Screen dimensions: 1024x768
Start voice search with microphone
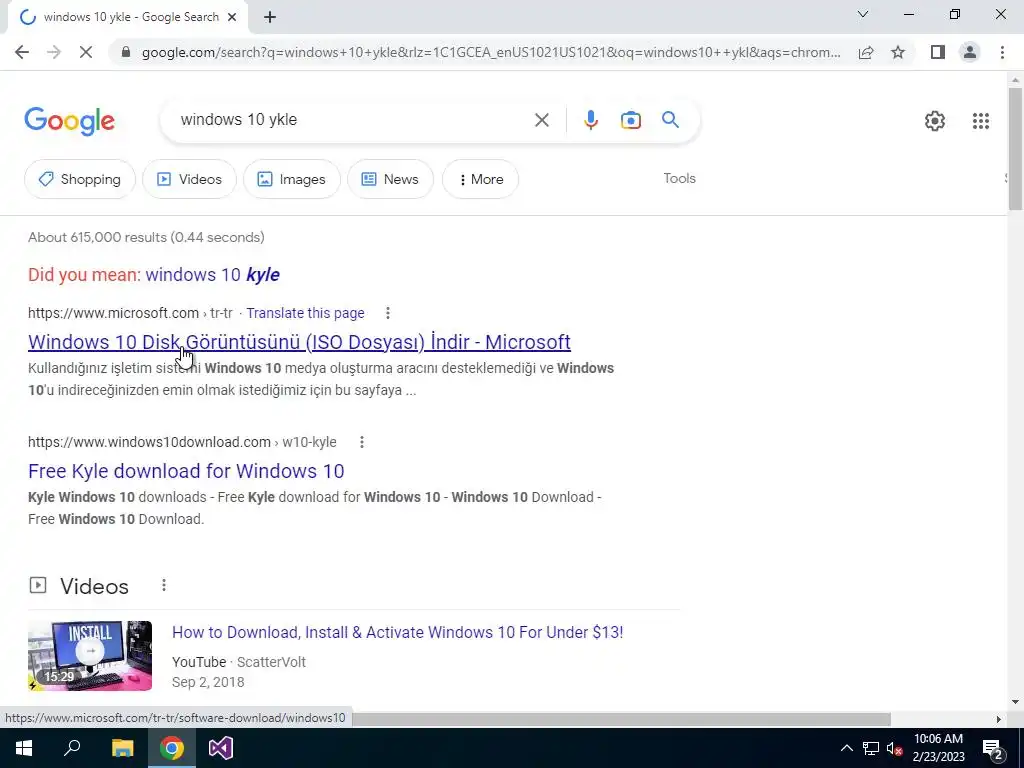pyautogui.click(x=590, y=120)
